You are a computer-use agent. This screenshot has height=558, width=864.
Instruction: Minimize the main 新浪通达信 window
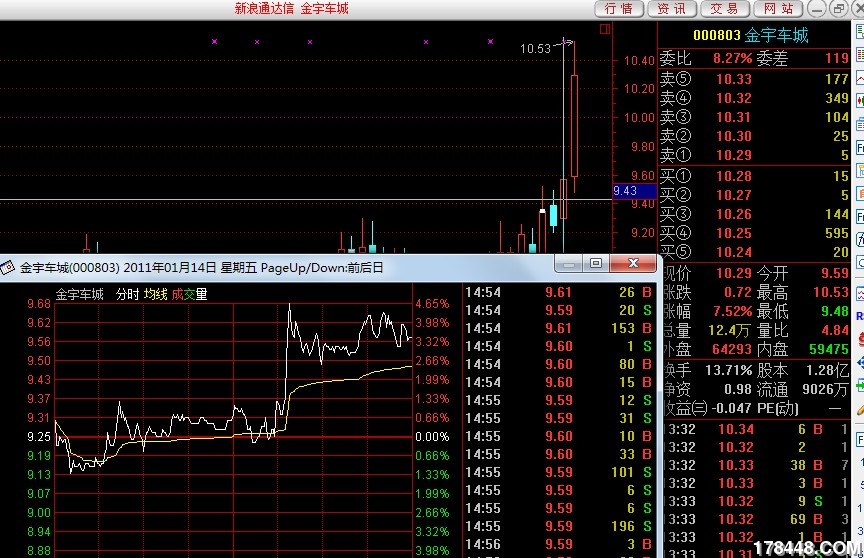point(817,9)
